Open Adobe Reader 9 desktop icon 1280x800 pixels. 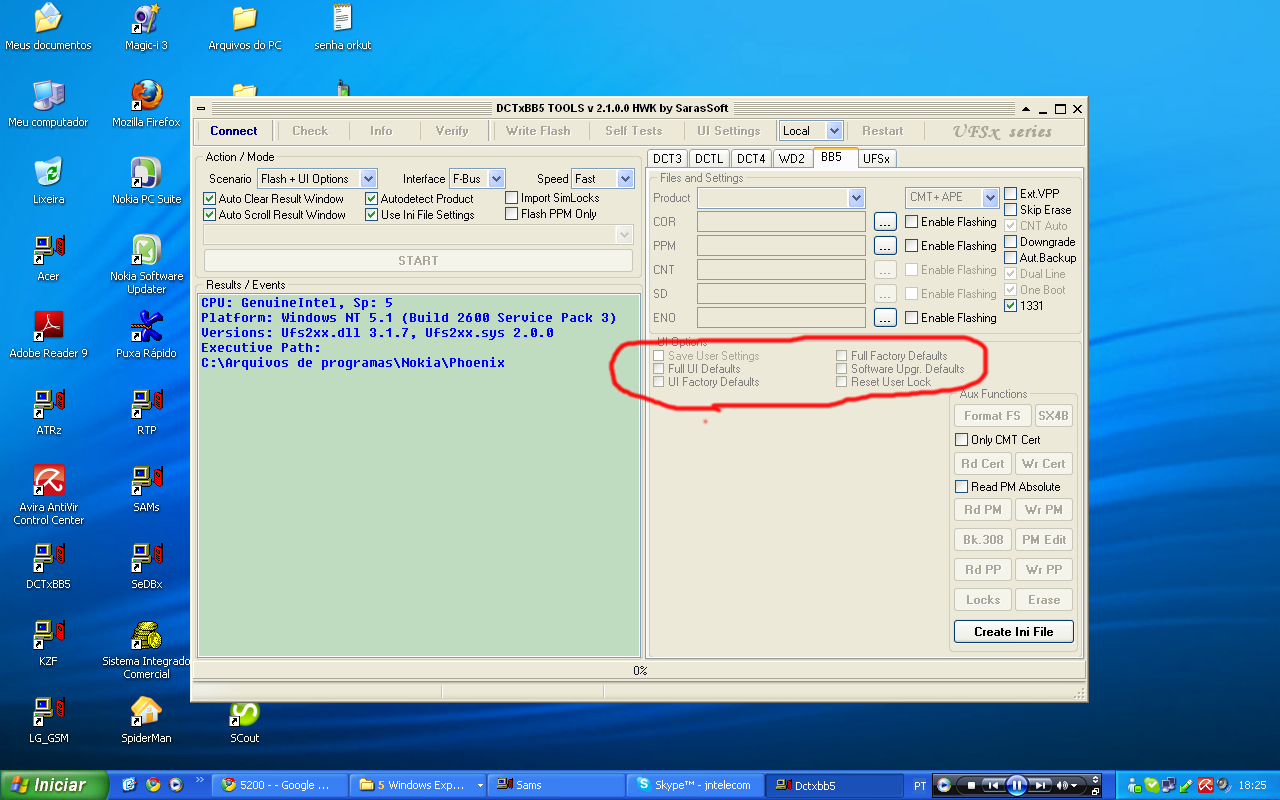click(48, 335)
